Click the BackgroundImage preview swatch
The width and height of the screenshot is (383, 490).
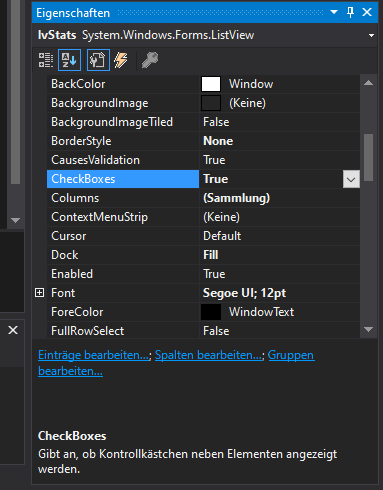pyautogui.click(x=211, y=103)
